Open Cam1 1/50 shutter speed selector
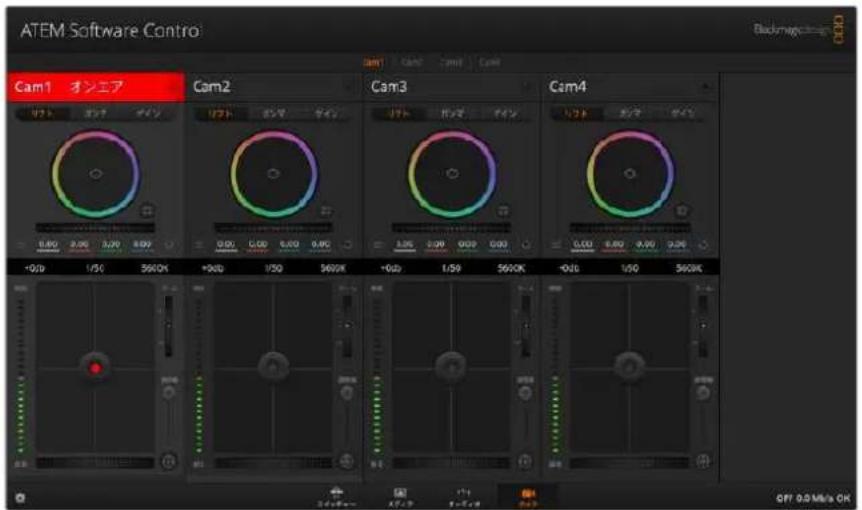 click(x=95, y=268)
